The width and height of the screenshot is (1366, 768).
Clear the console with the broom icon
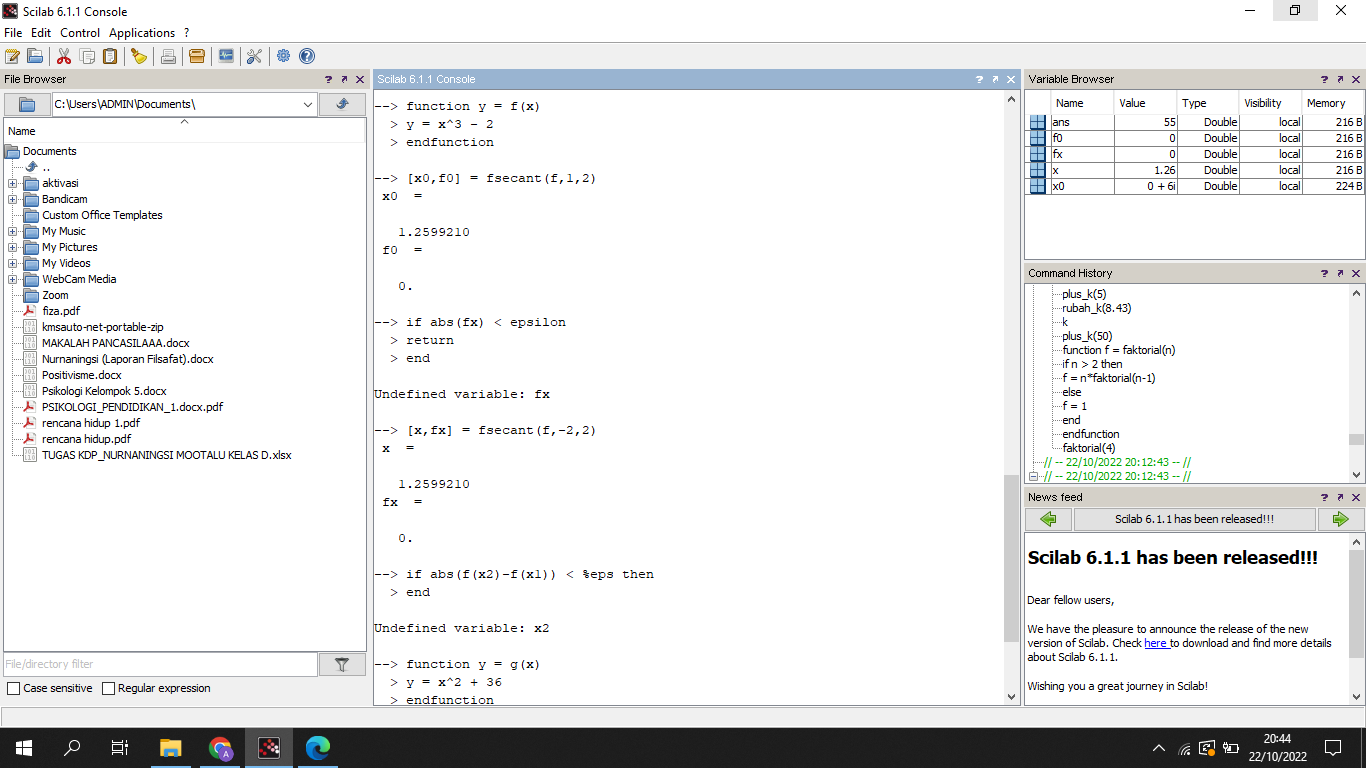tap(139, 56)
